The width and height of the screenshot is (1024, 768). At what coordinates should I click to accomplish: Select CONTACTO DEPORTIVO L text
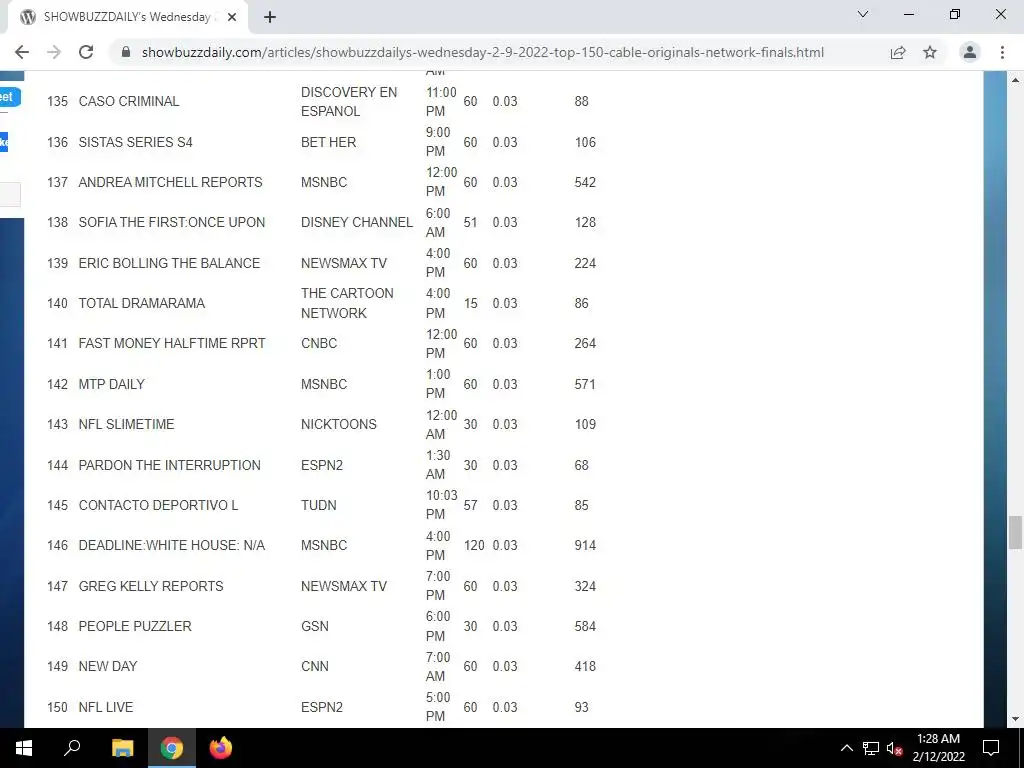[x=158, y=505]
